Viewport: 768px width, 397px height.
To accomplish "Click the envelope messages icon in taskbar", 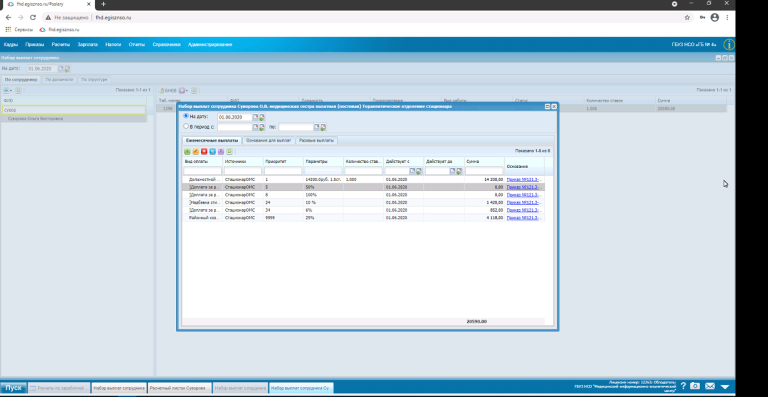I will (x=710, y=386).
